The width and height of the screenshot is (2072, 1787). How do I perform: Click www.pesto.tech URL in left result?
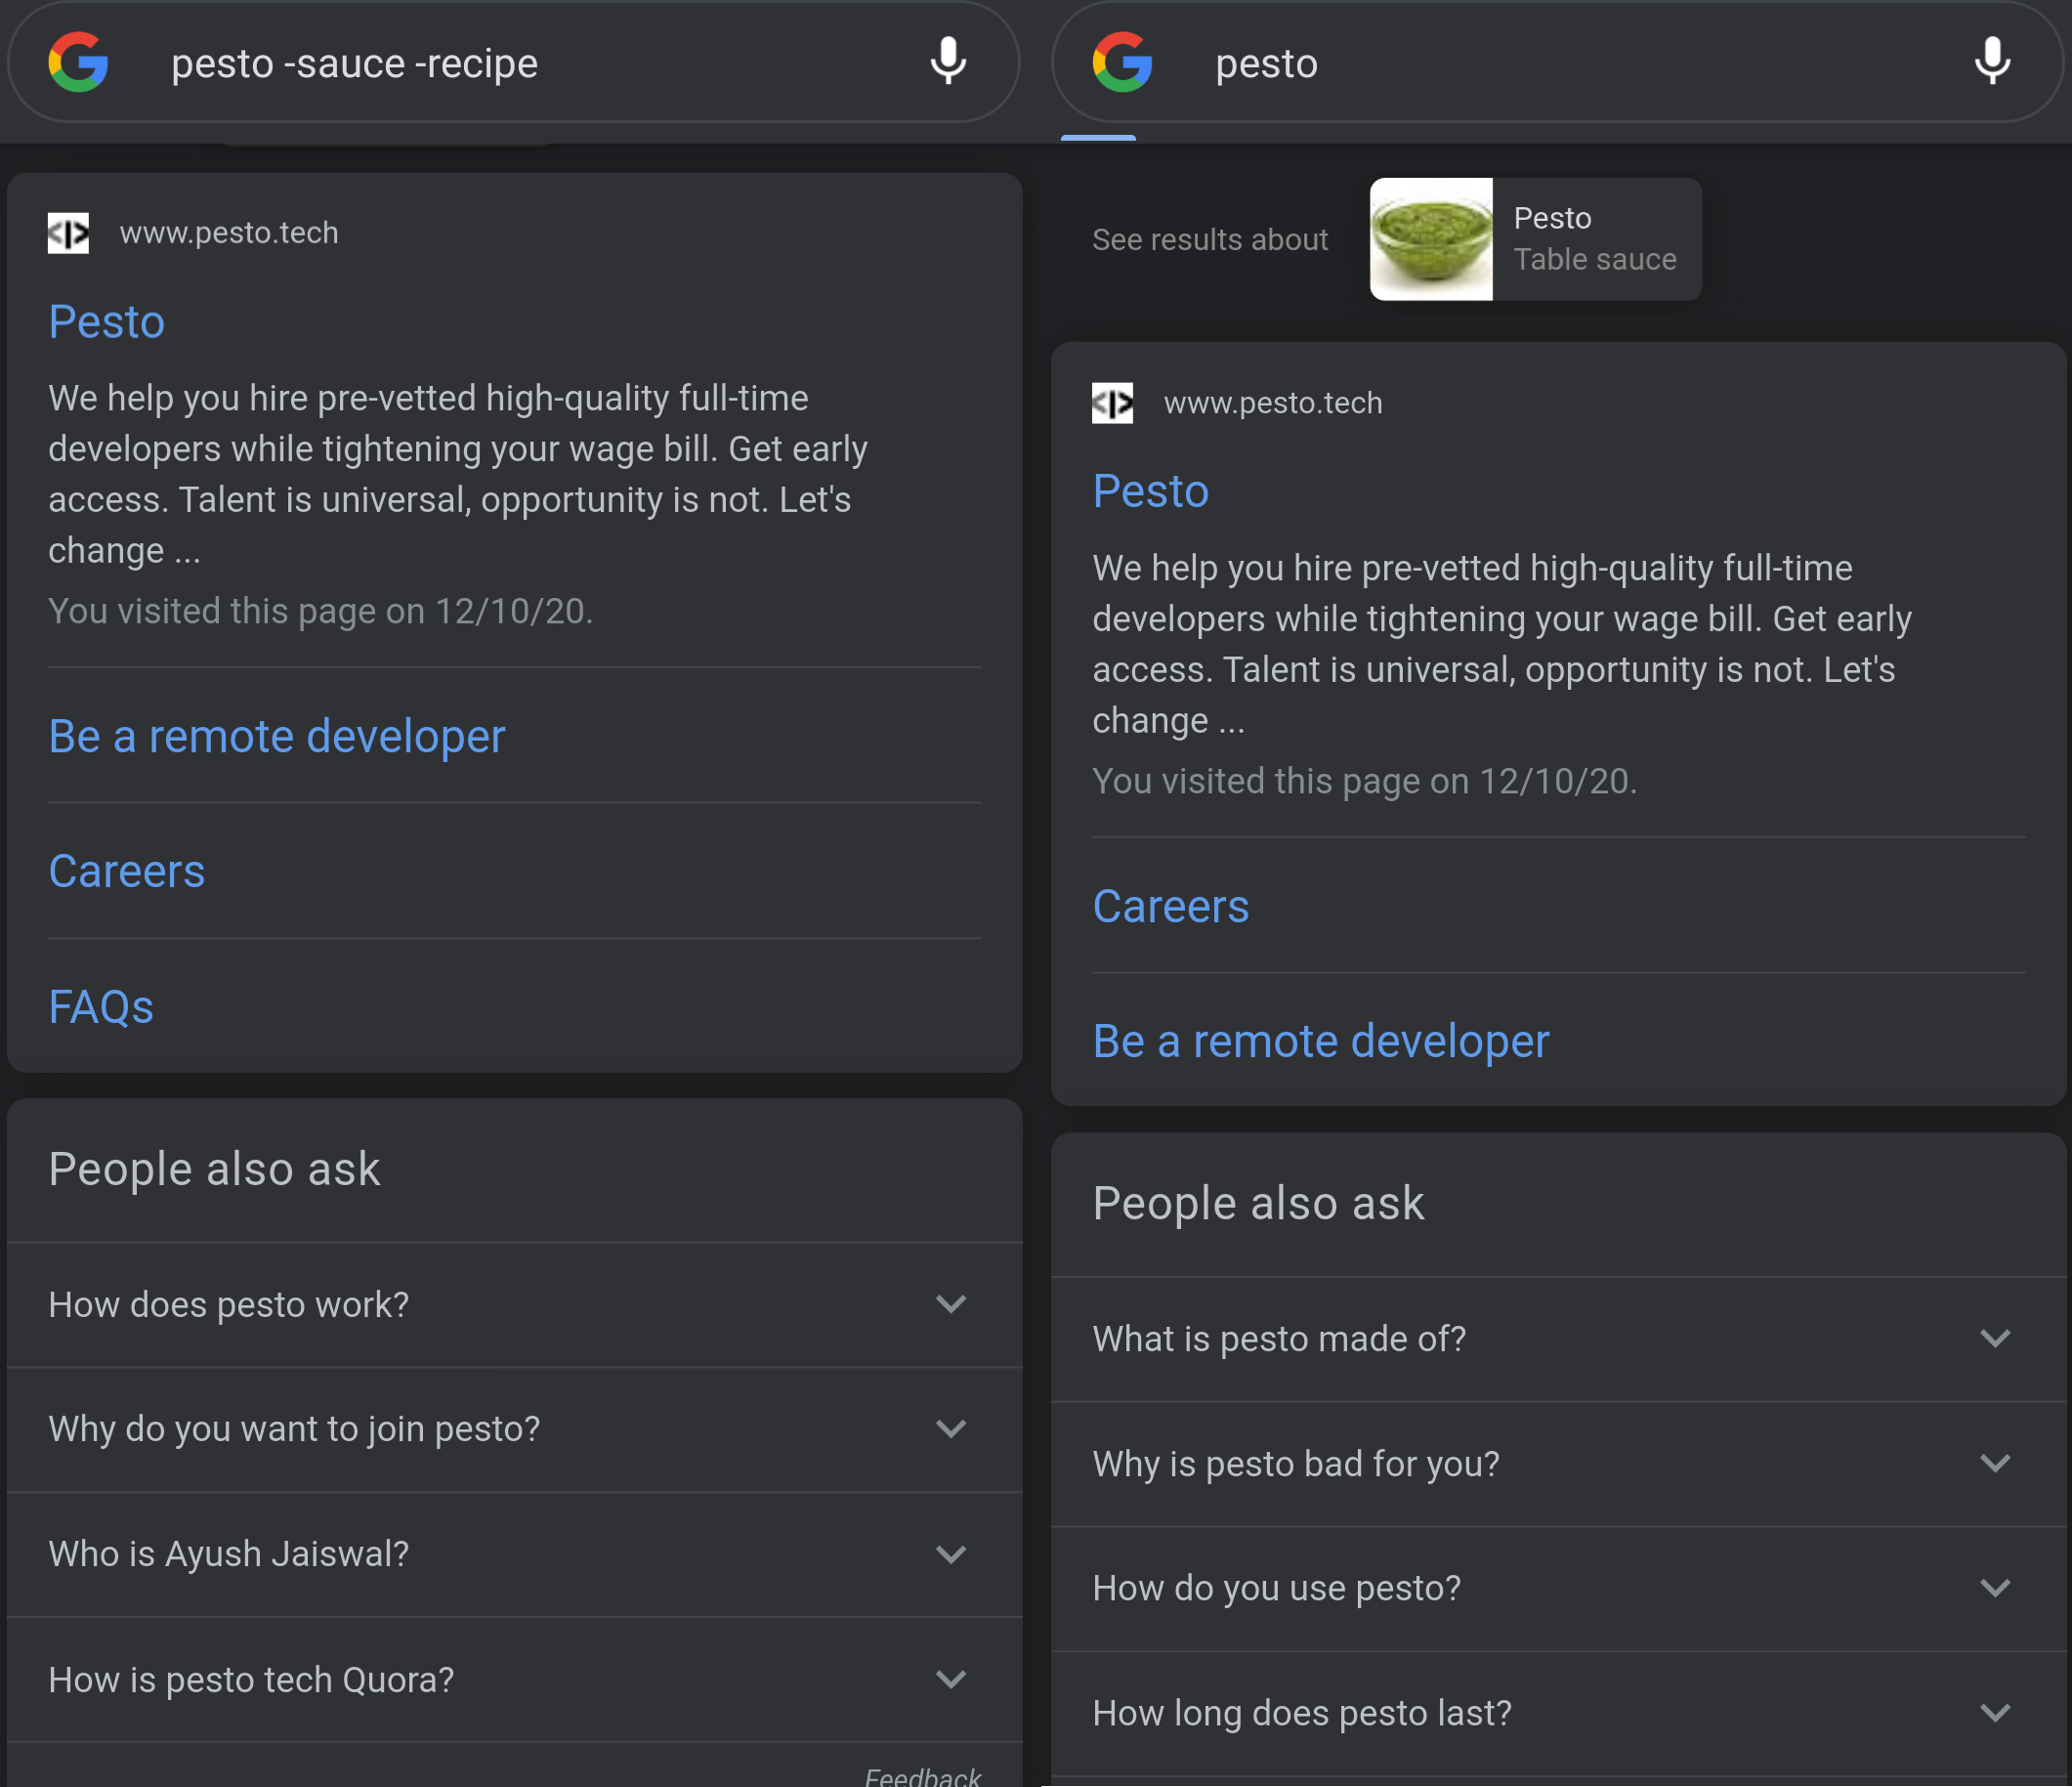(x=229, y=233)
